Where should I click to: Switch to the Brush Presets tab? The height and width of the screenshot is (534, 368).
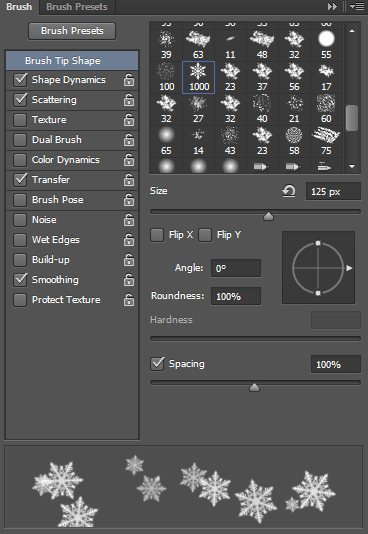(77, 7)
